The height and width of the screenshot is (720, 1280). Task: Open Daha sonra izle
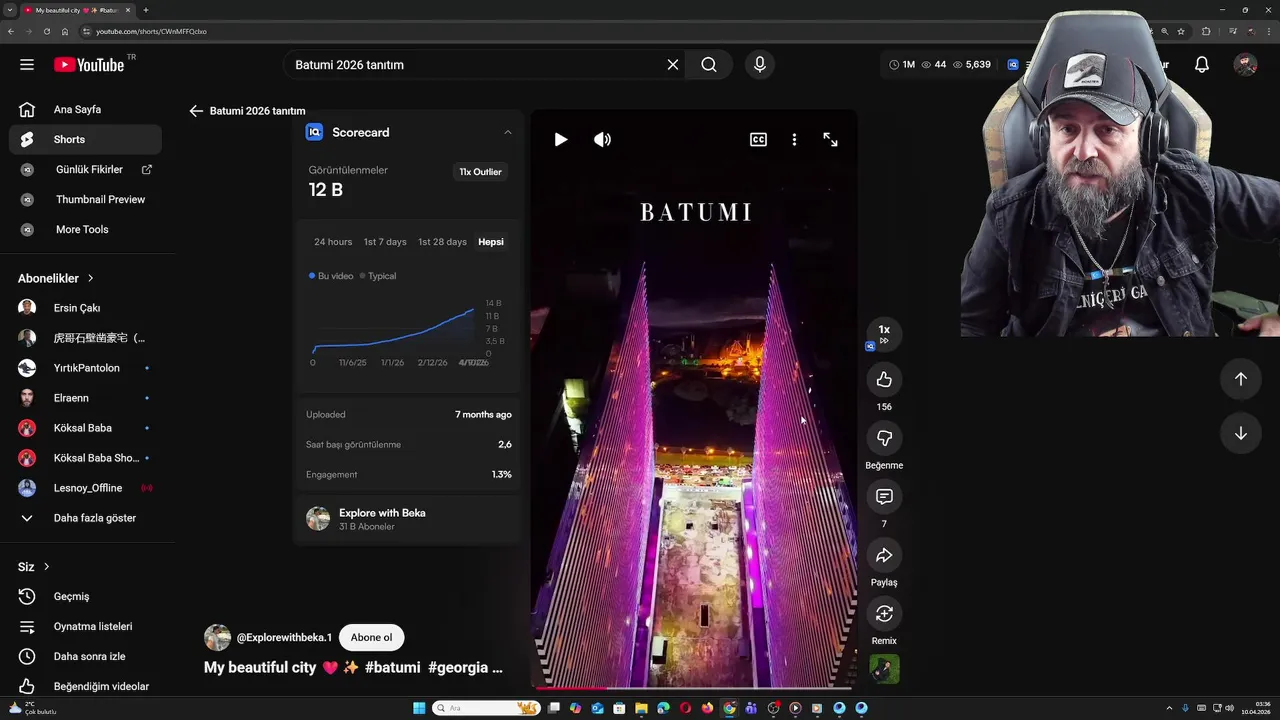(x=85, y=657)
